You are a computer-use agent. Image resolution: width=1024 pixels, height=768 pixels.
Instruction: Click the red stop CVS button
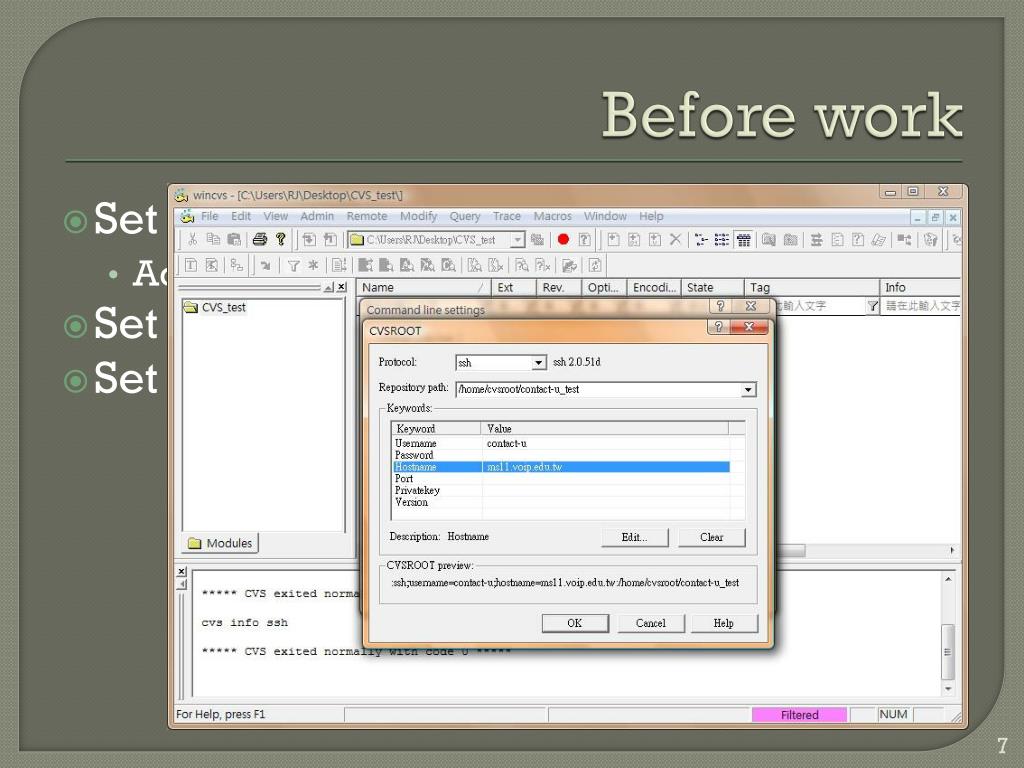[563, 240]
